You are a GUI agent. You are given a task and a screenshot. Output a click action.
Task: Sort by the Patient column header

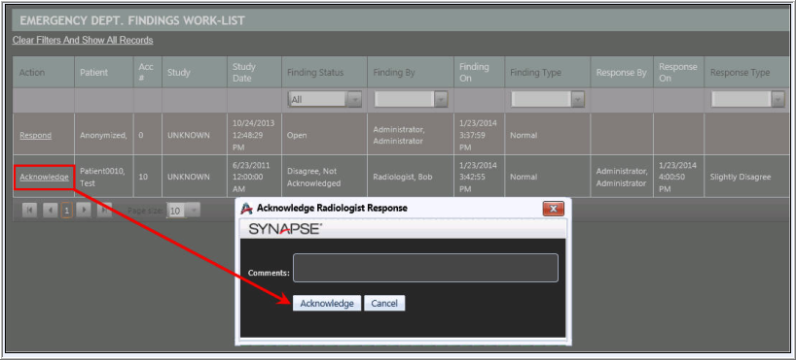(x=104, y=72)
